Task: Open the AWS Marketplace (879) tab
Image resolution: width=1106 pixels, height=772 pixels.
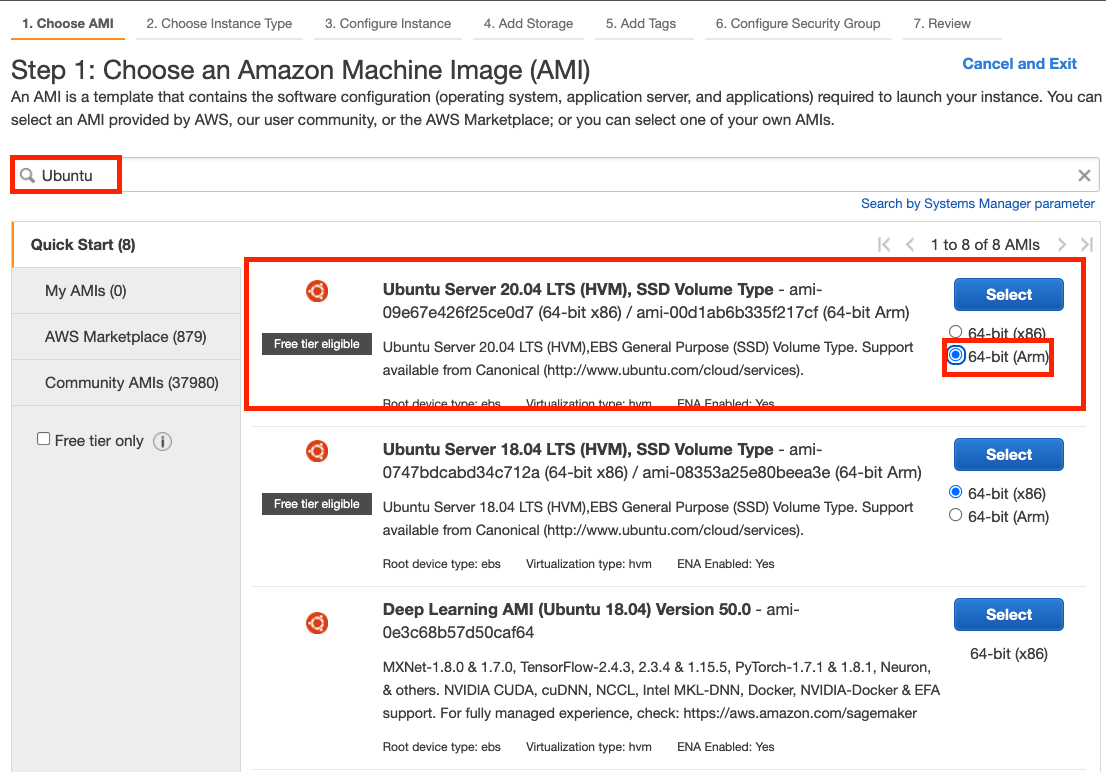Action: [126, 337]
